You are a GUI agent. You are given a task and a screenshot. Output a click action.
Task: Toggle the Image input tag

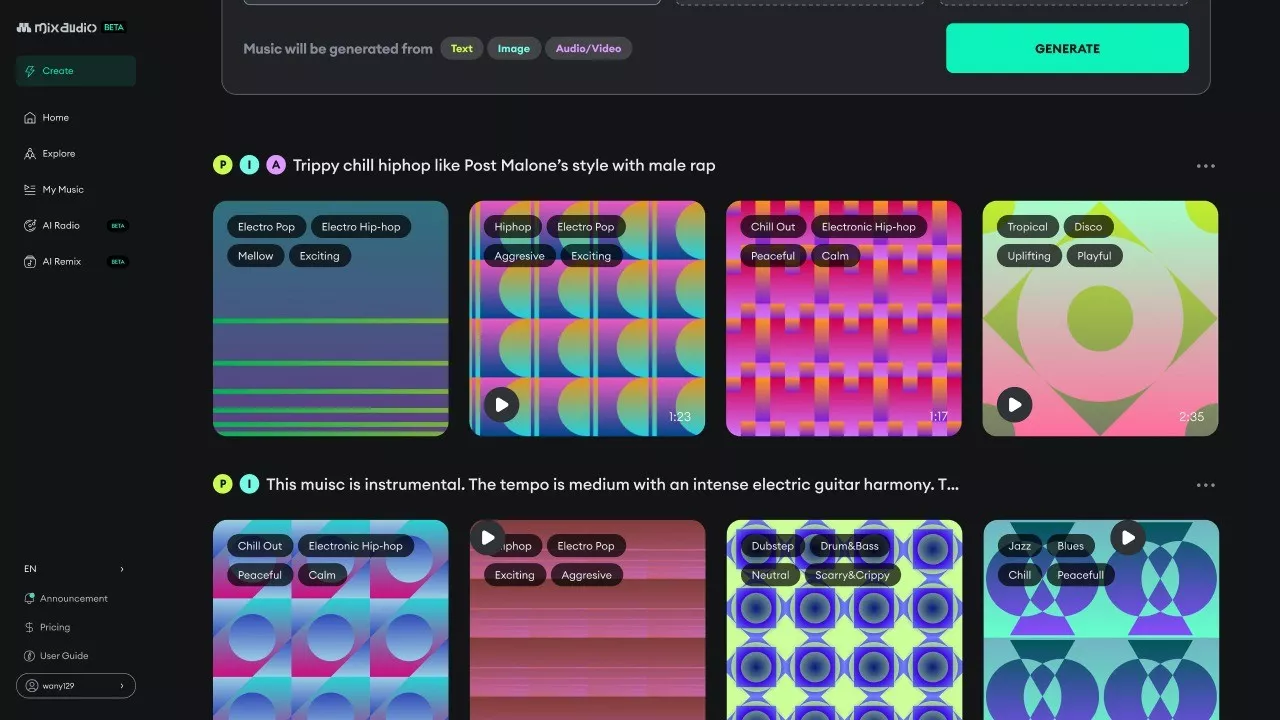coord(514,49)
